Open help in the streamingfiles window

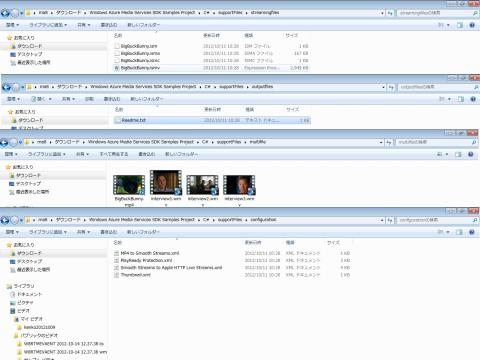pos(472,25)
